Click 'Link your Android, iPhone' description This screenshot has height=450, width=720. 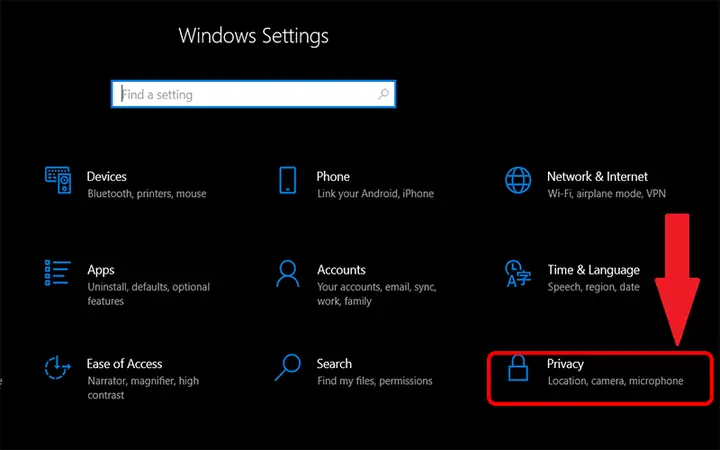click(375, 194)
